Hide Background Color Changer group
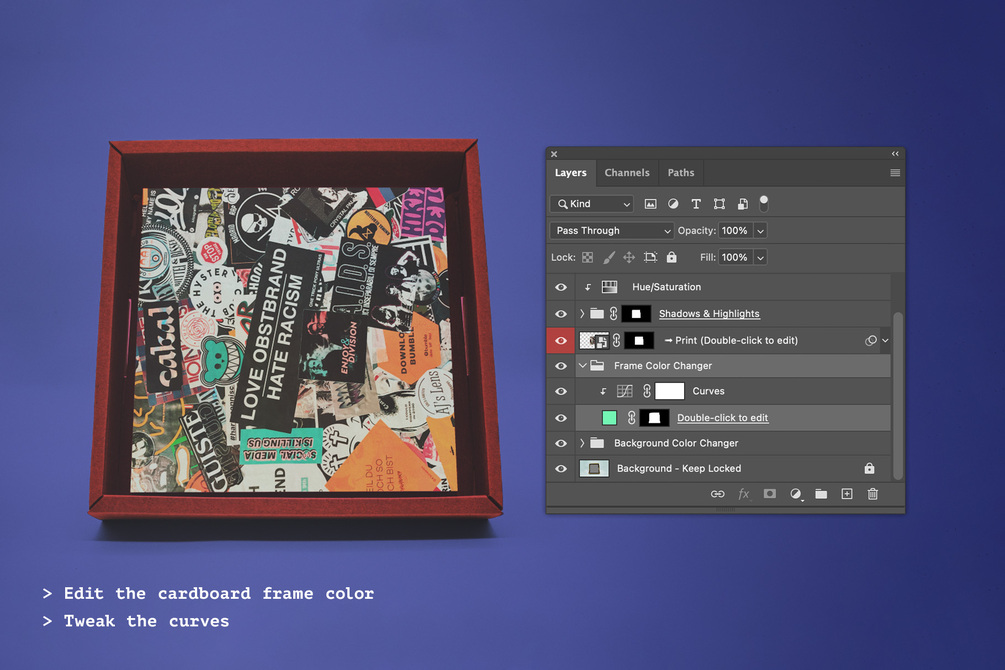The width and height of the screenshot is (1005, 670). [561, 443]
